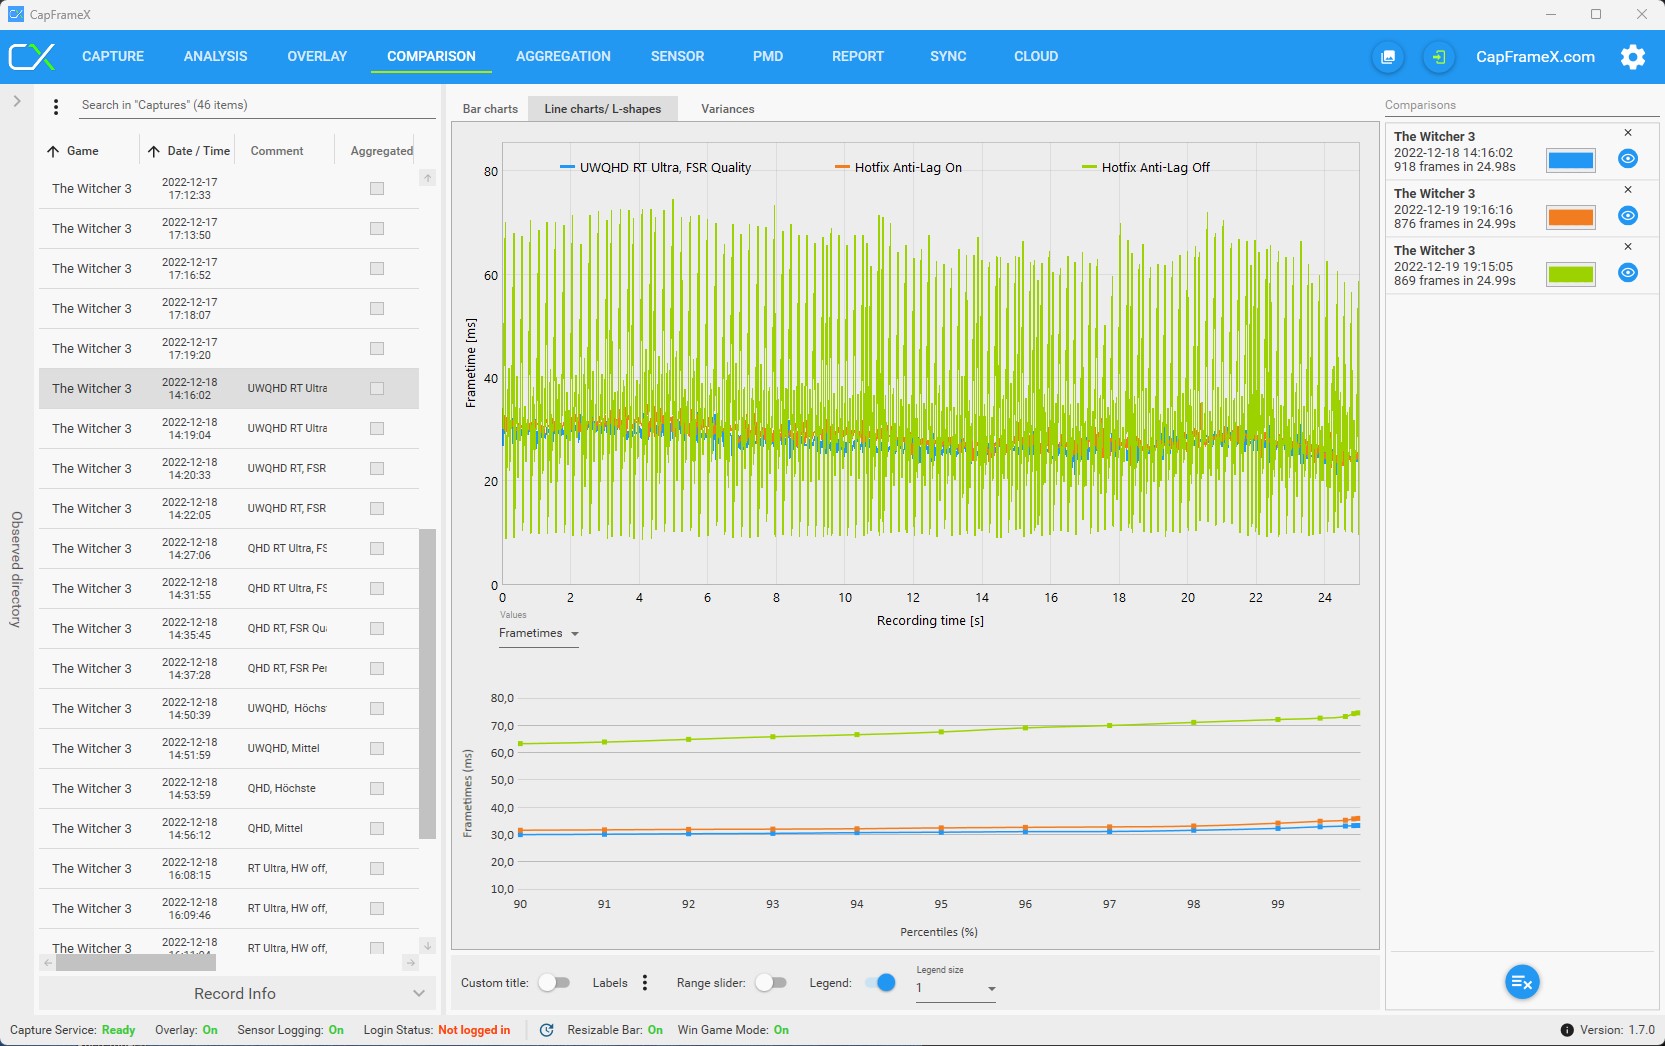Click the captures list scroll-down arrow
1665x1046 pixels.
tap(428, 946)
